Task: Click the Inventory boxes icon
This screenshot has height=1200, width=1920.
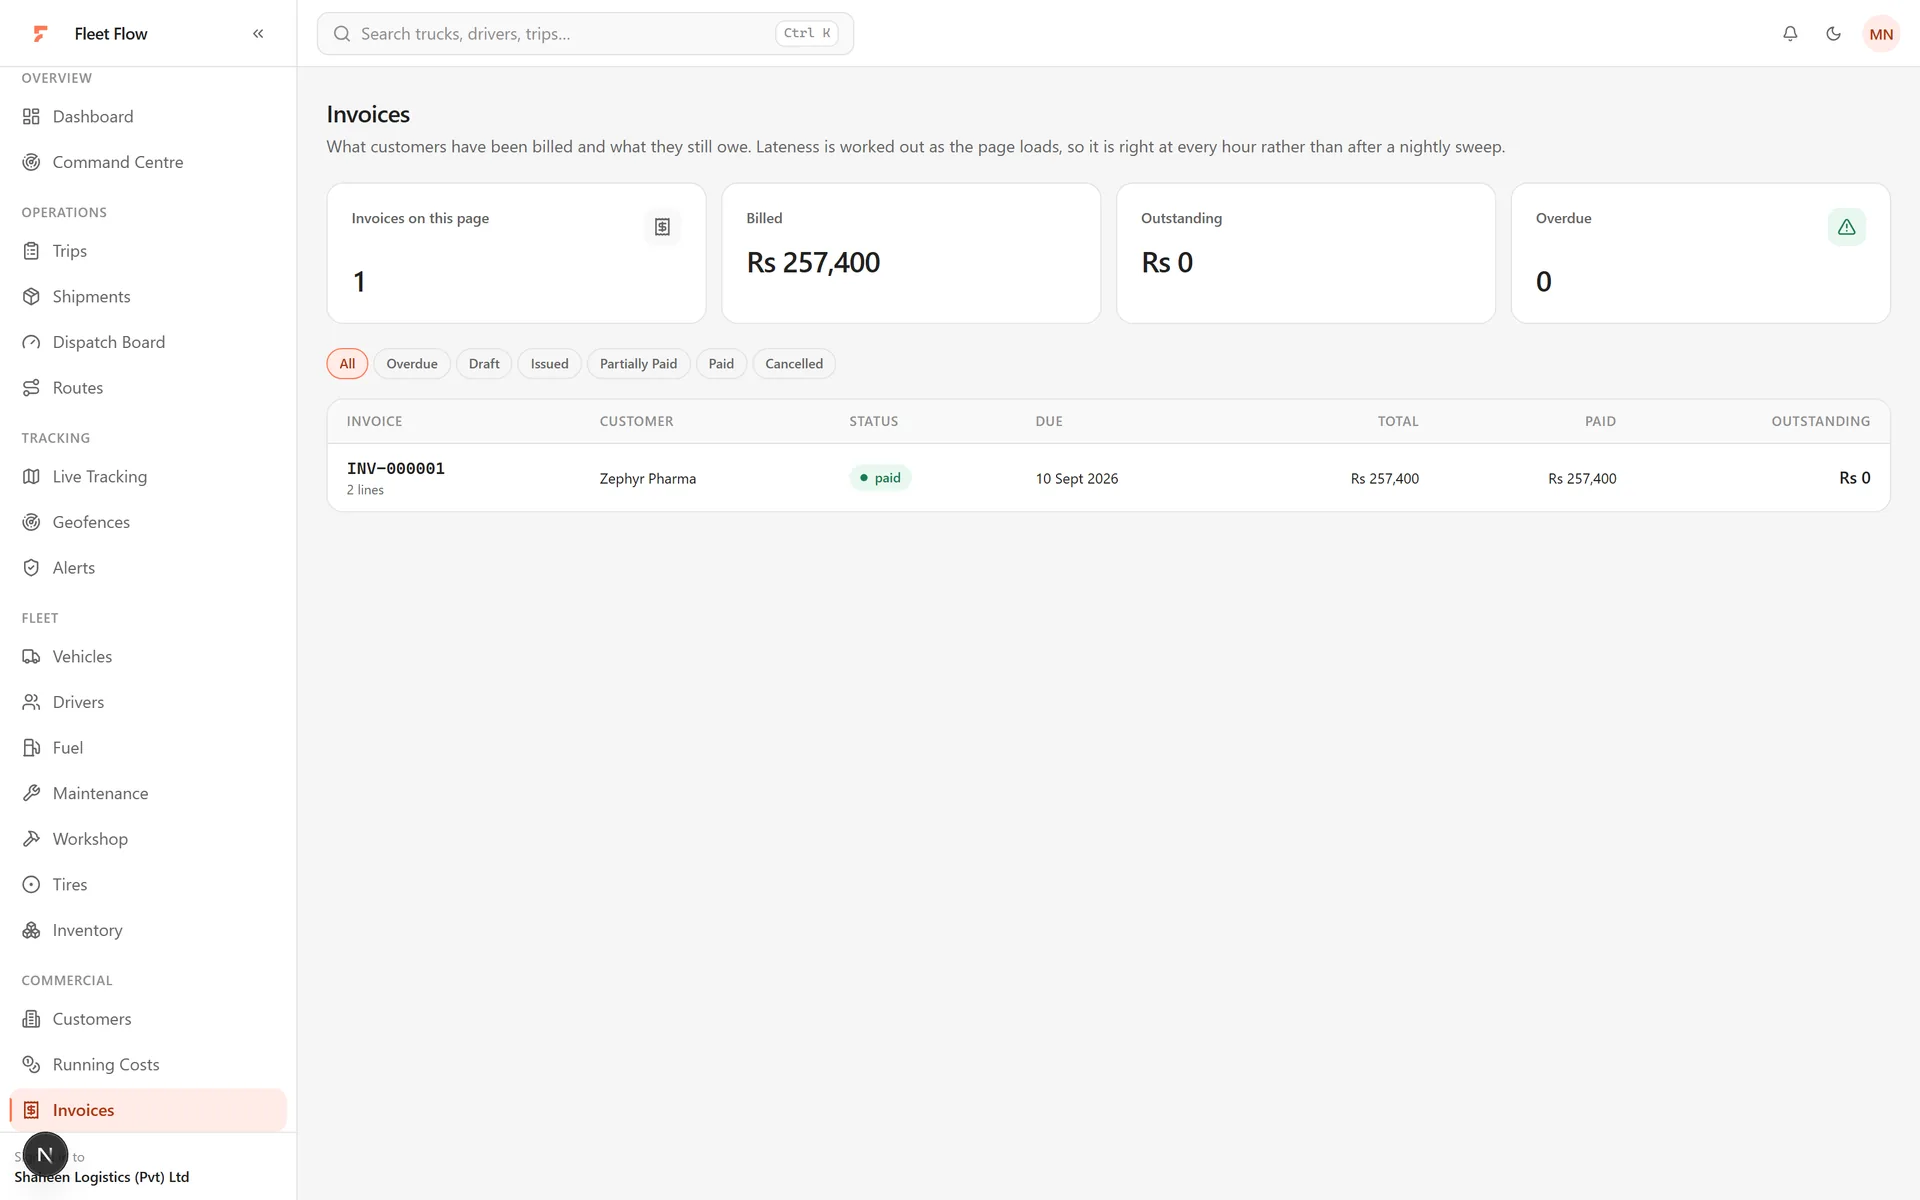Action: coord(31,930)
